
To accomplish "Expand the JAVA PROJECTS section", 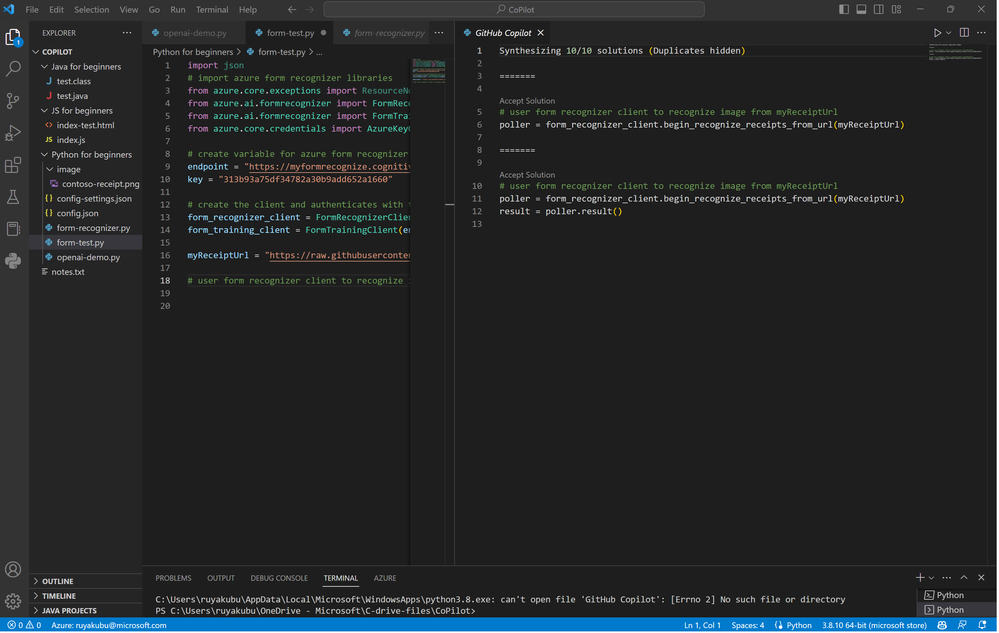I will tap(69, 610).
